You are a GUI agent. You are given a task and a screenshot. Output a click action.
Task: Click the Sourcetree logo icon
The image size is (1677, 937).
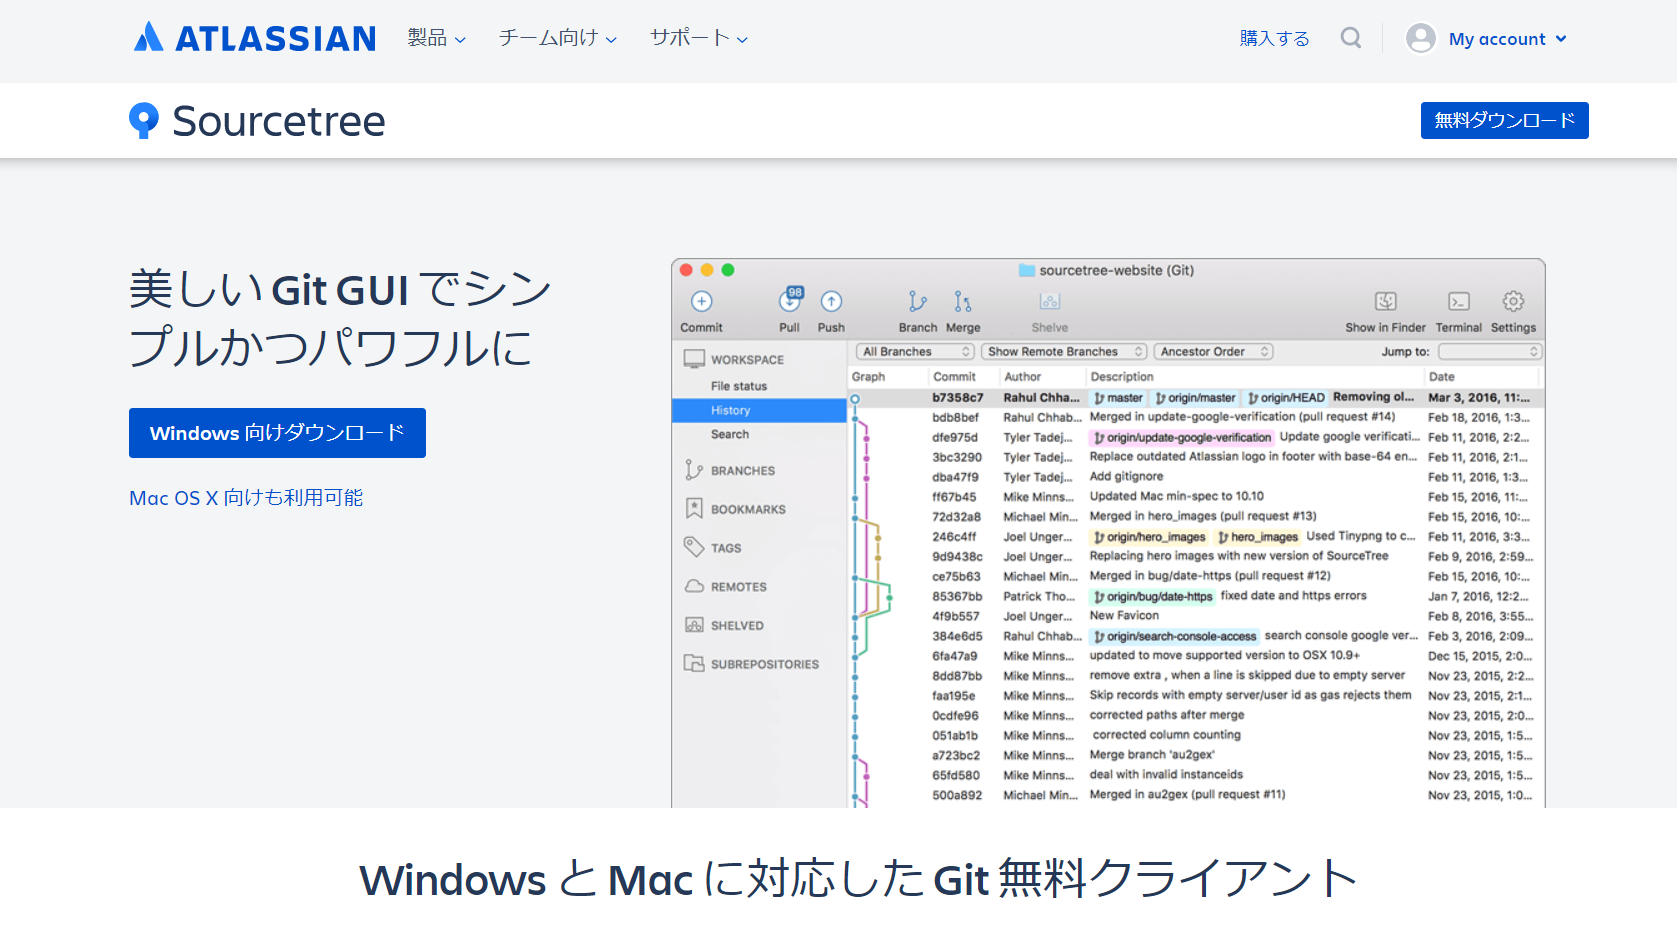point(144,121)
